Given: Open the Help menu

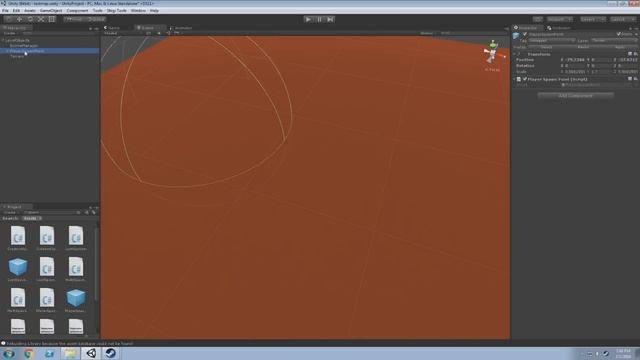Looking at the screenshot, I should [x=154, y=11].
